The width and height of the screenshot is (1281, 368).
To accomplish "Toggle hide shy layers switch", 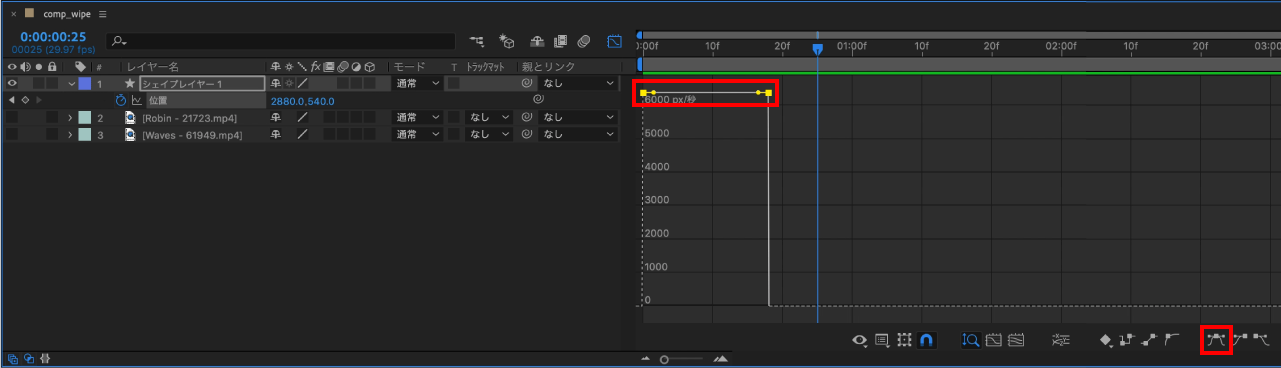I will (537, 42).
